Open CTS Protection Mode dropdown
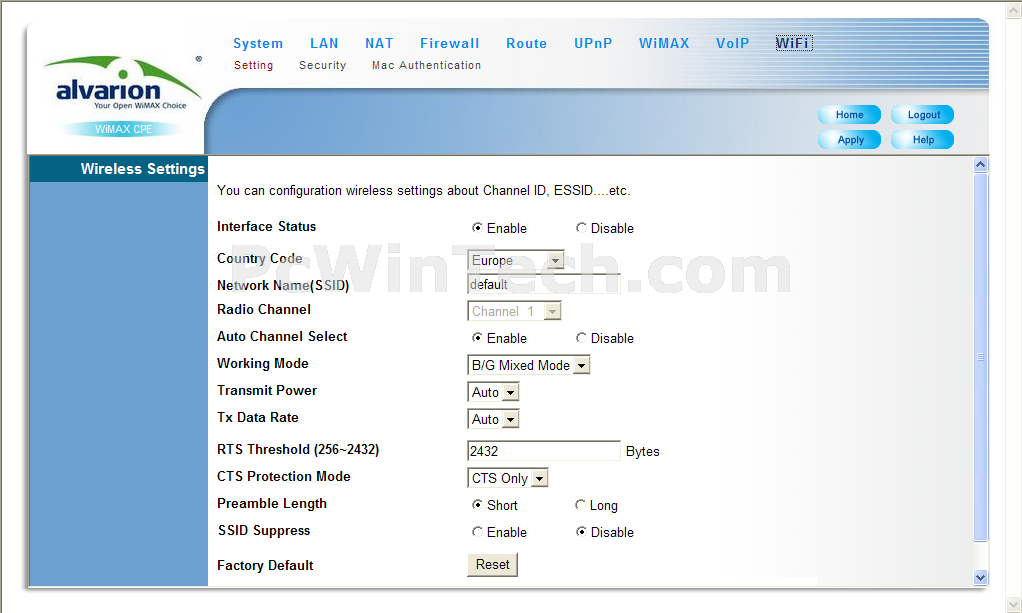 pos(508,478)
